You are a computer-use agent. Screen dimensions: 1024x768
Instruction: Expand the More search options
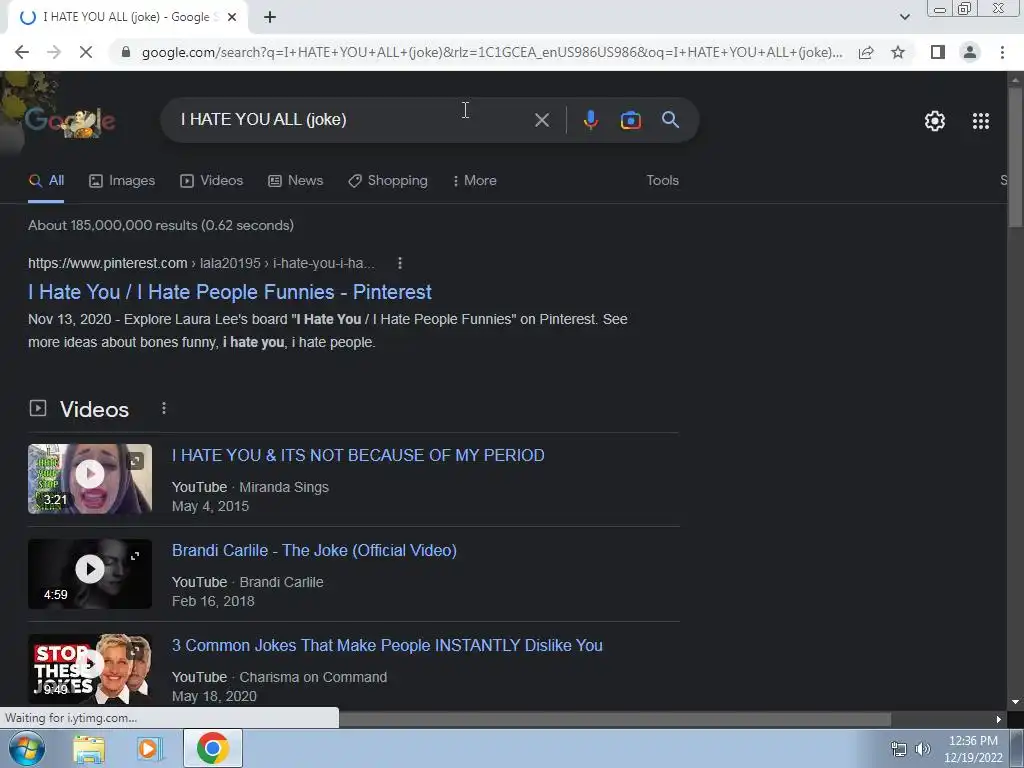click(x=475, y=181)
